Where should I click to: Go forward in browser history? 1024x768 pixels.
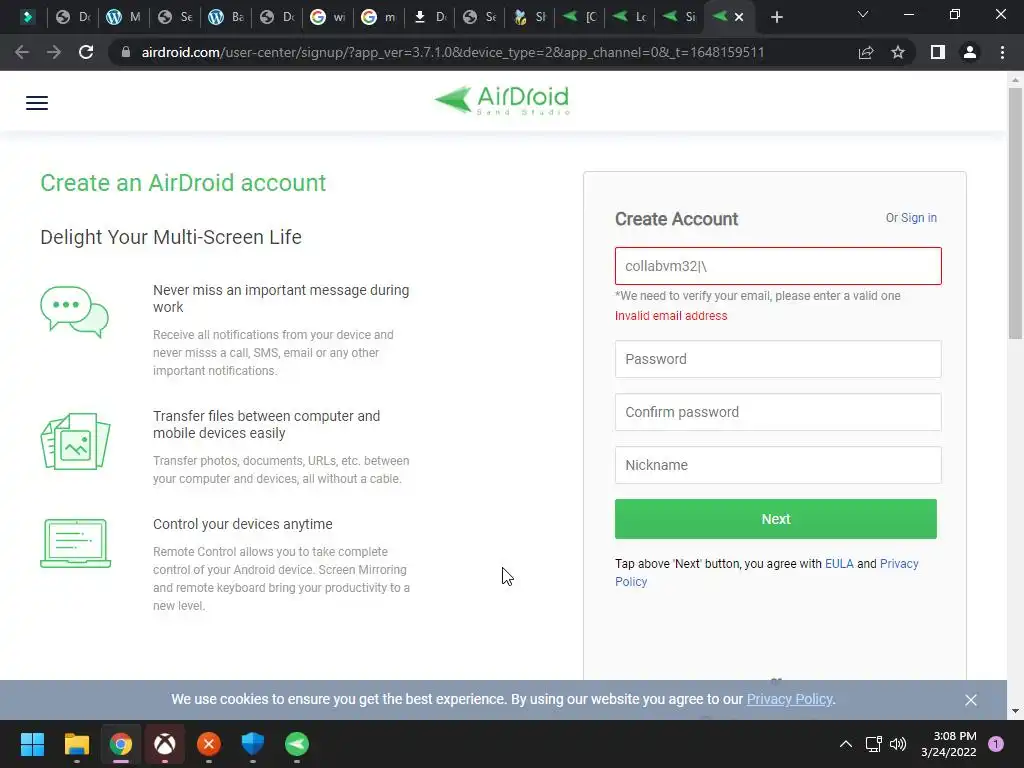[54, 52]
